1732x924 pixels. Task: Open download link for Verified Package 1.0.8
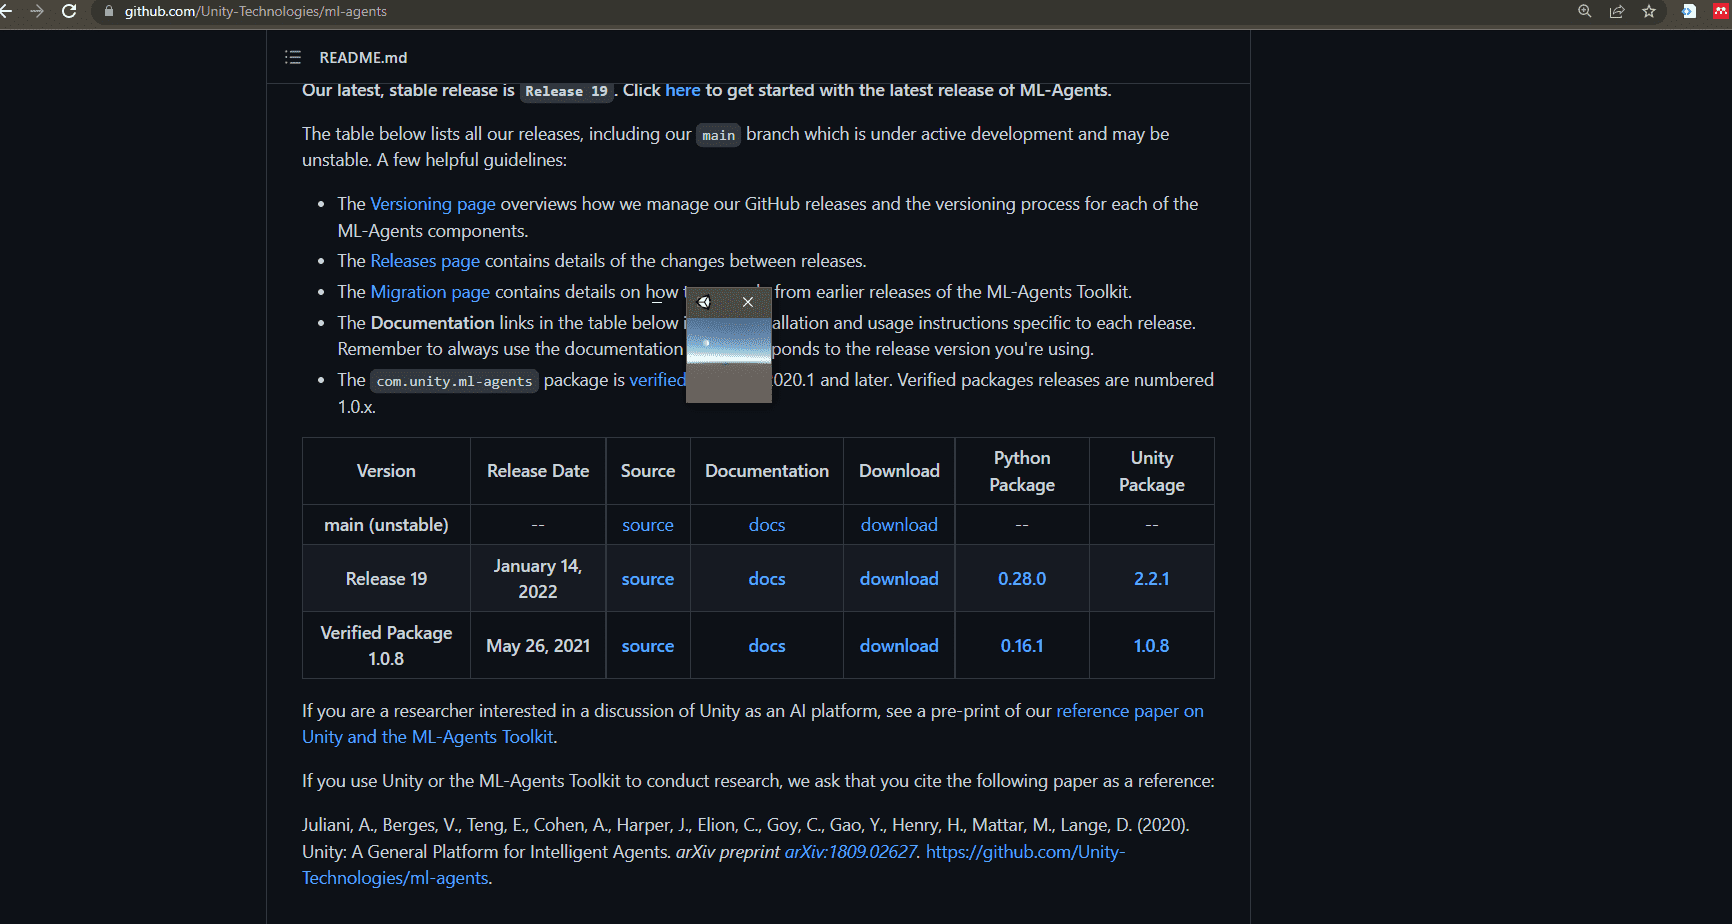pos(899,646)
